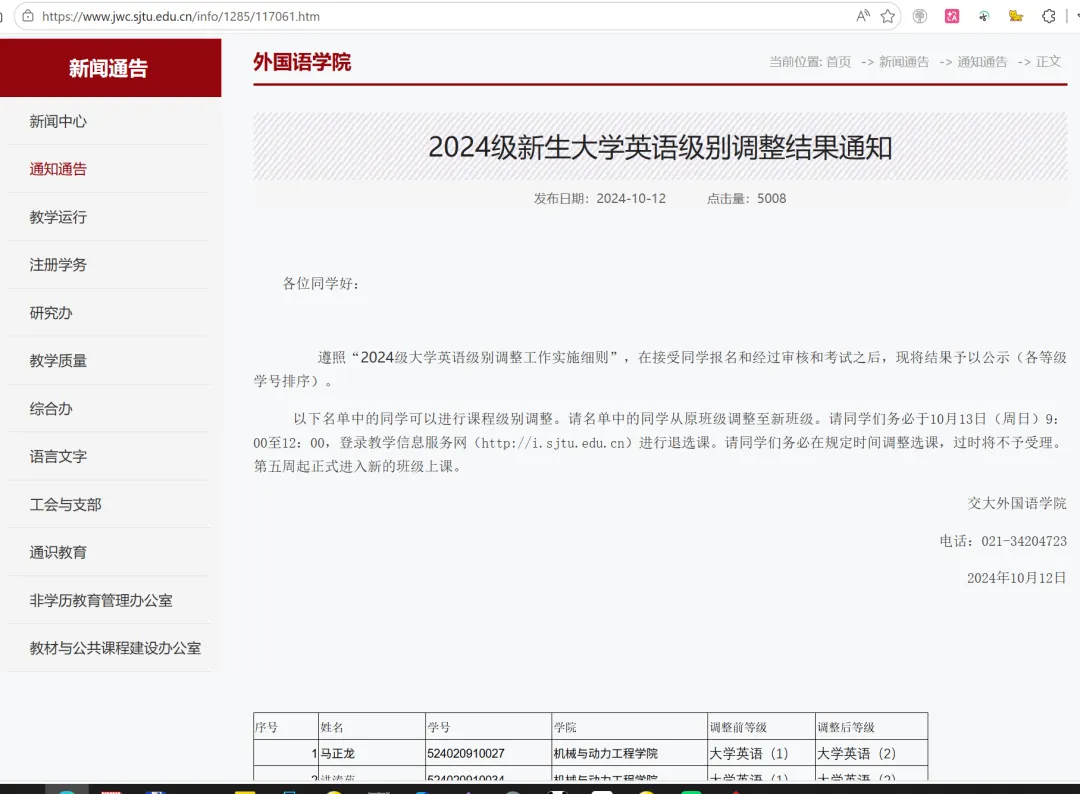Click publication date 2024-10-12

631,198
